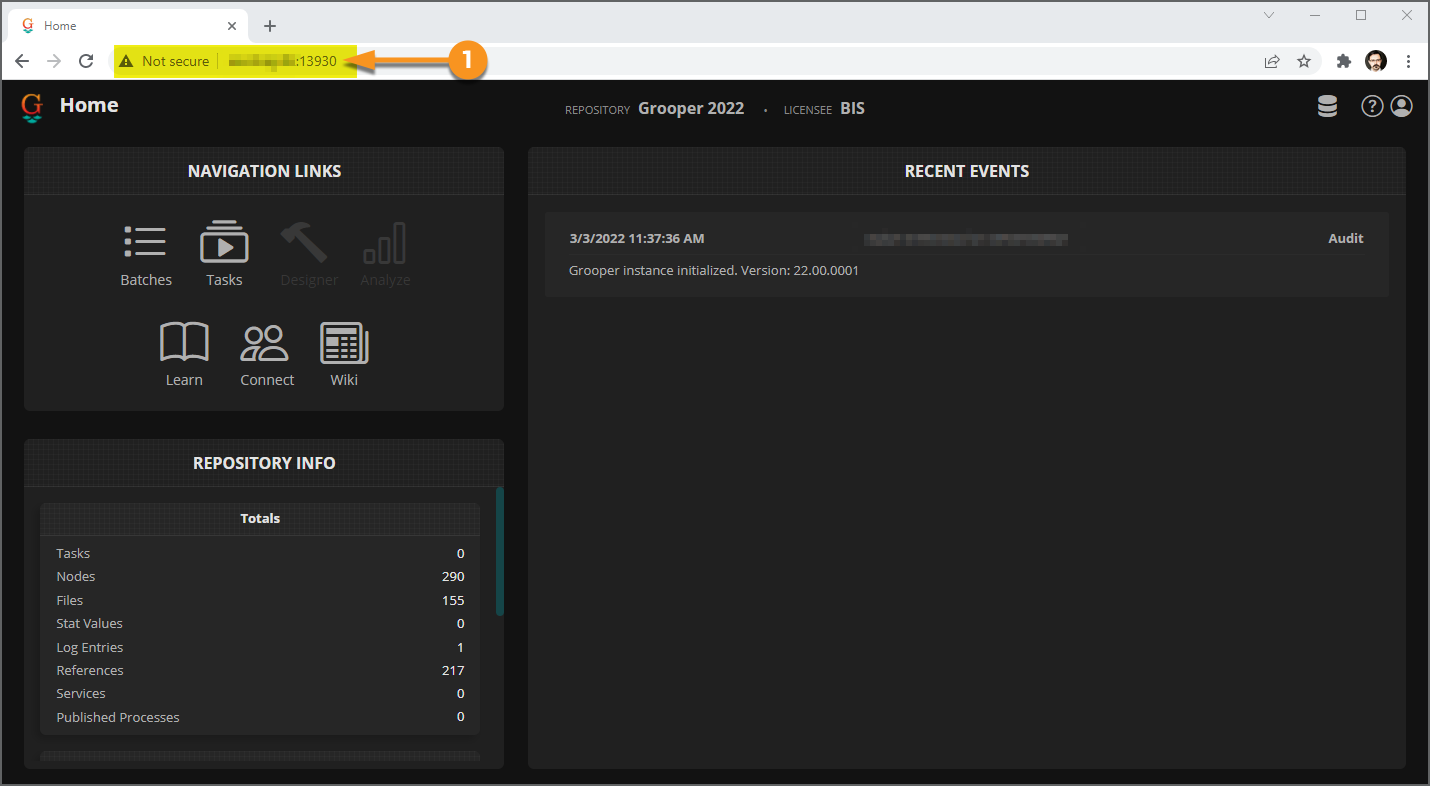Select the Home browser tab
The image size is (1430, 786).
tap(130, 26)
